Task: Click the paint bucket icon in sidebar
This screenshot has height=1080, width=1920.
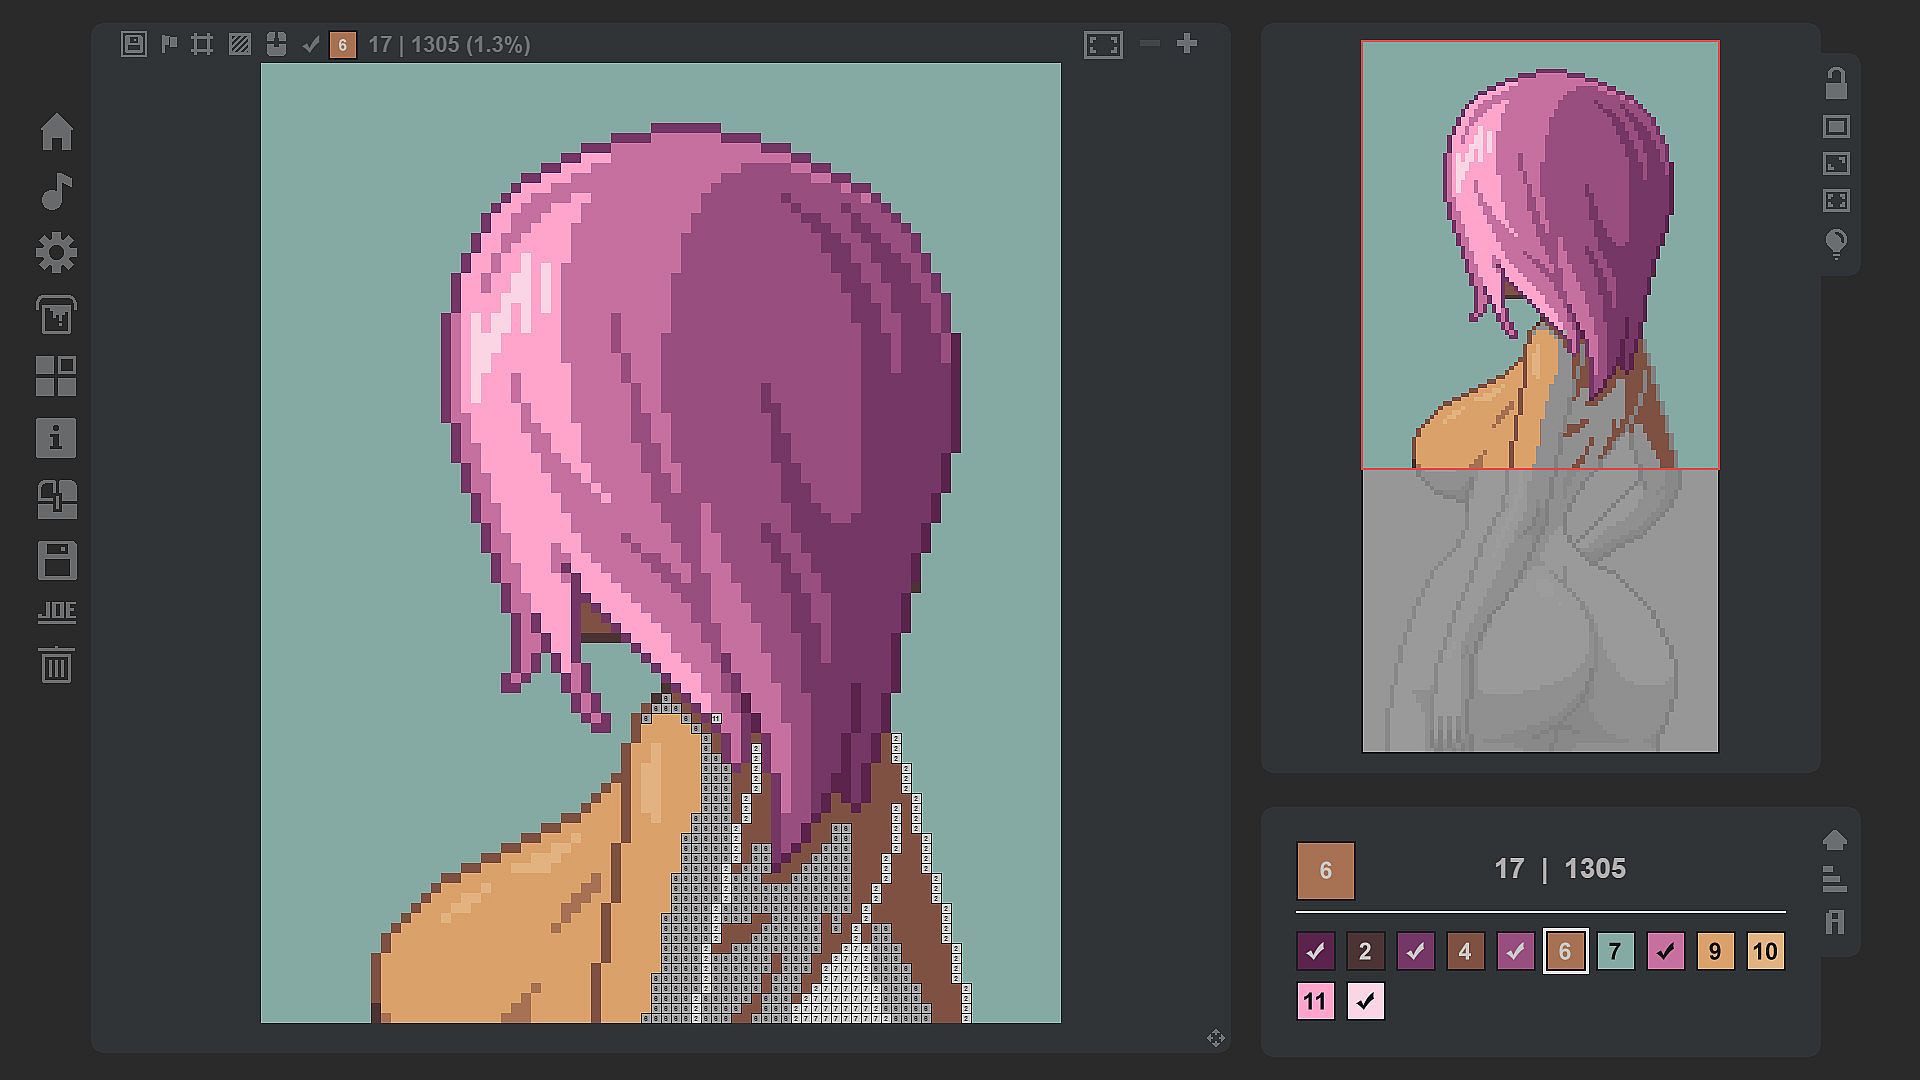Action: [57, 315]
